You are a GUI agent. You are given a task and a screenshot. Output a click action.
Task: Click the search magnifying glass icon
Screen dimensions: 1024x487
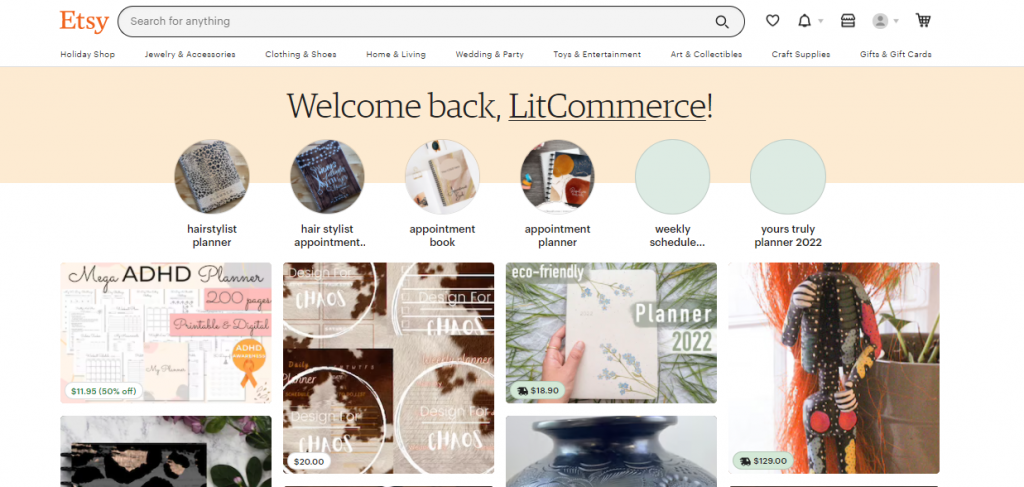tap(722, 22)
